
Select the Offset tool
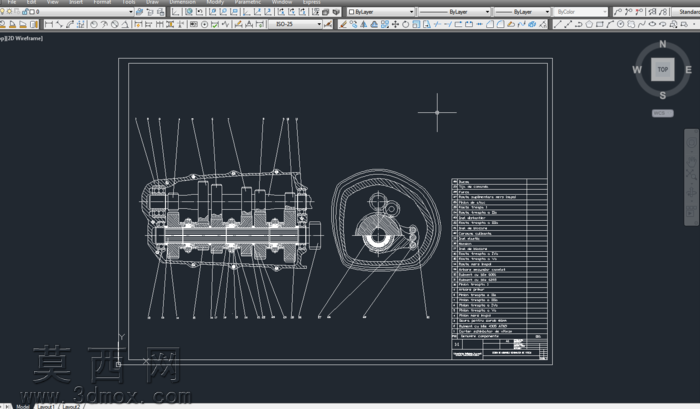[x=374, y=24]
